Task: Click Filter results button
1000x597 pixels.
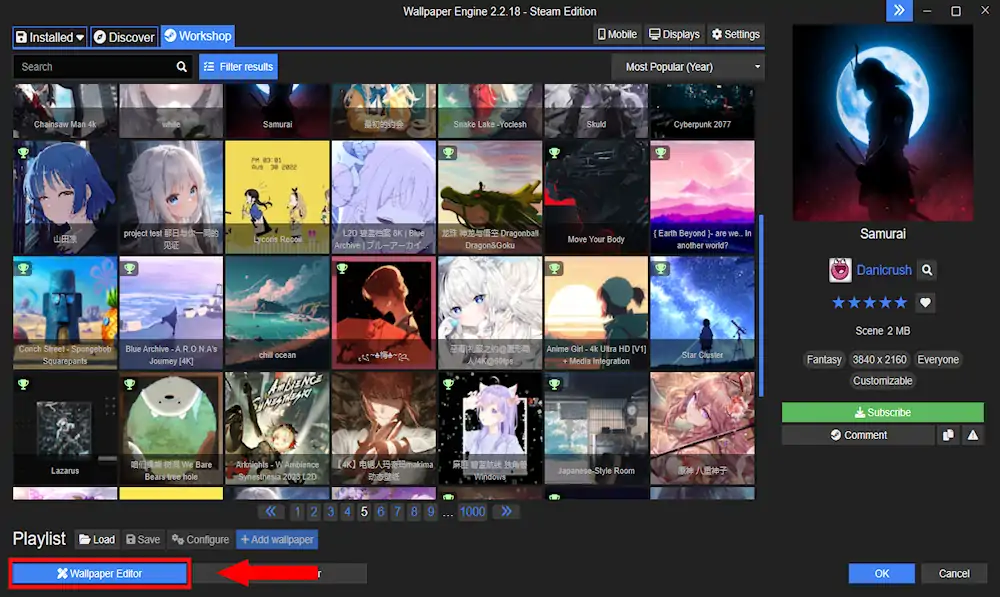Action: tap(239, 66)
